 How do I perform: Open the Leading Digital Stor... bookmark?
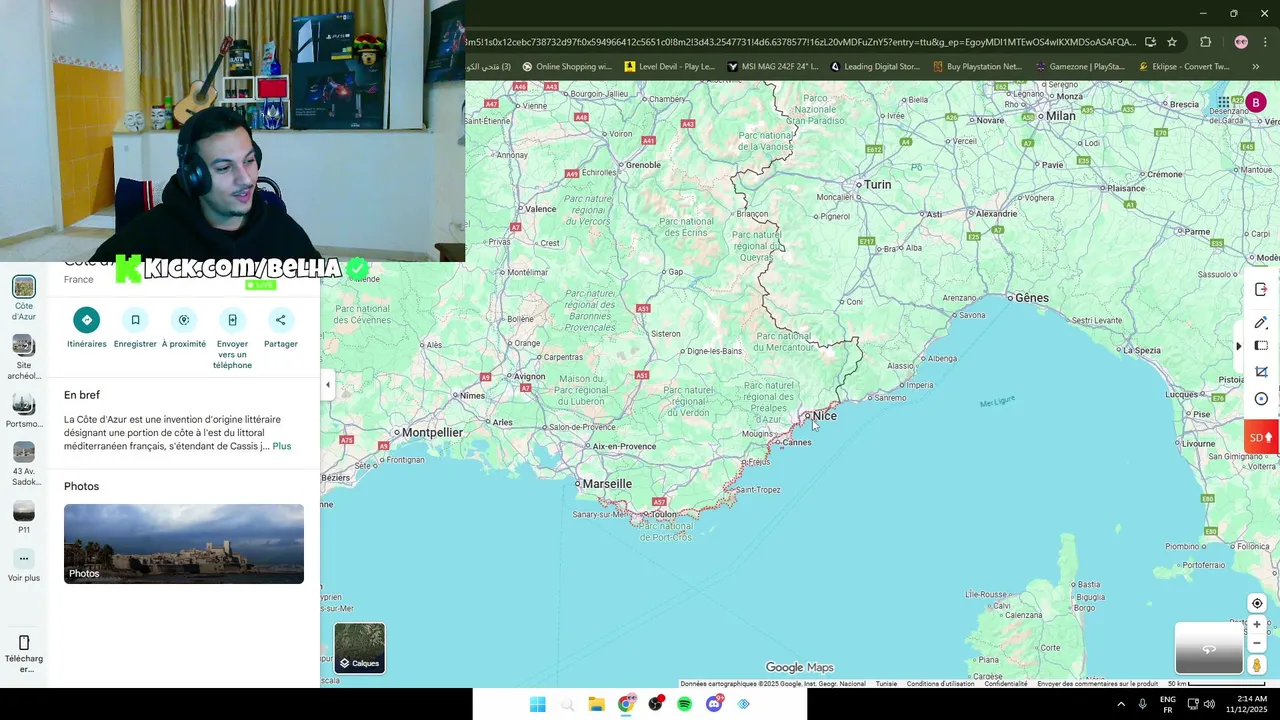pyautogui.click(x=875, y=67)
